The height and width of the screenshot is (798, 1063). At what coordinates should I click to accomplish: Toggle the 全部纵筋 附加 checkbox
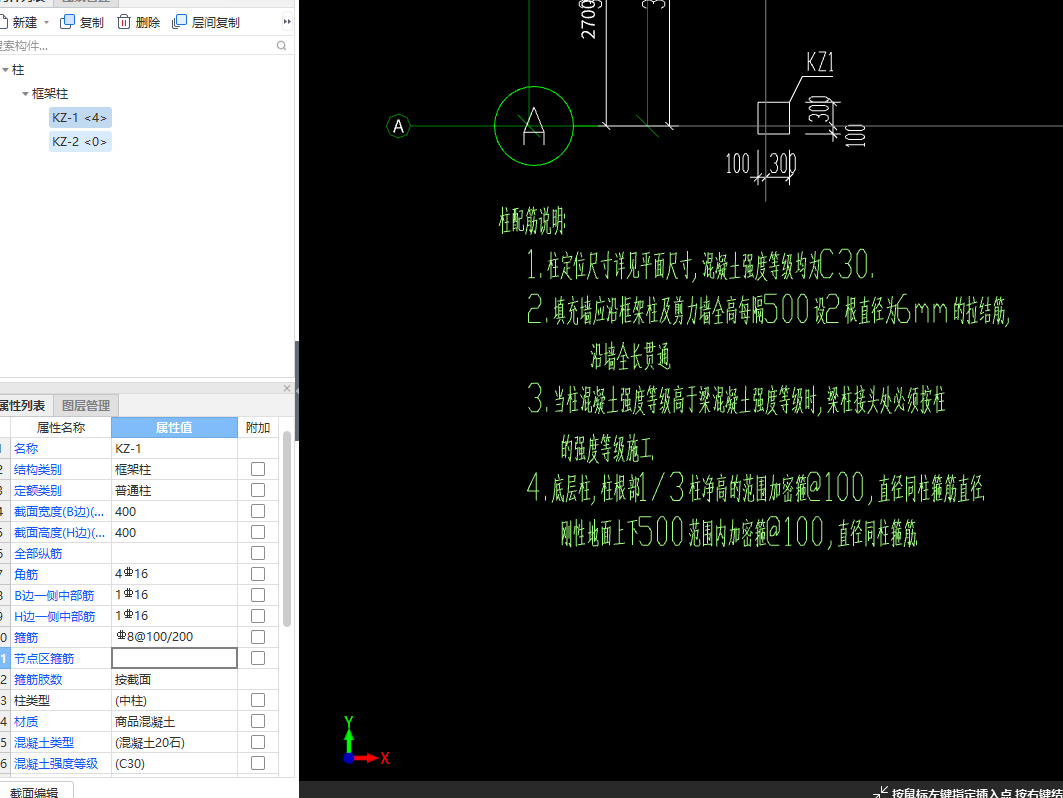(258, 553)
